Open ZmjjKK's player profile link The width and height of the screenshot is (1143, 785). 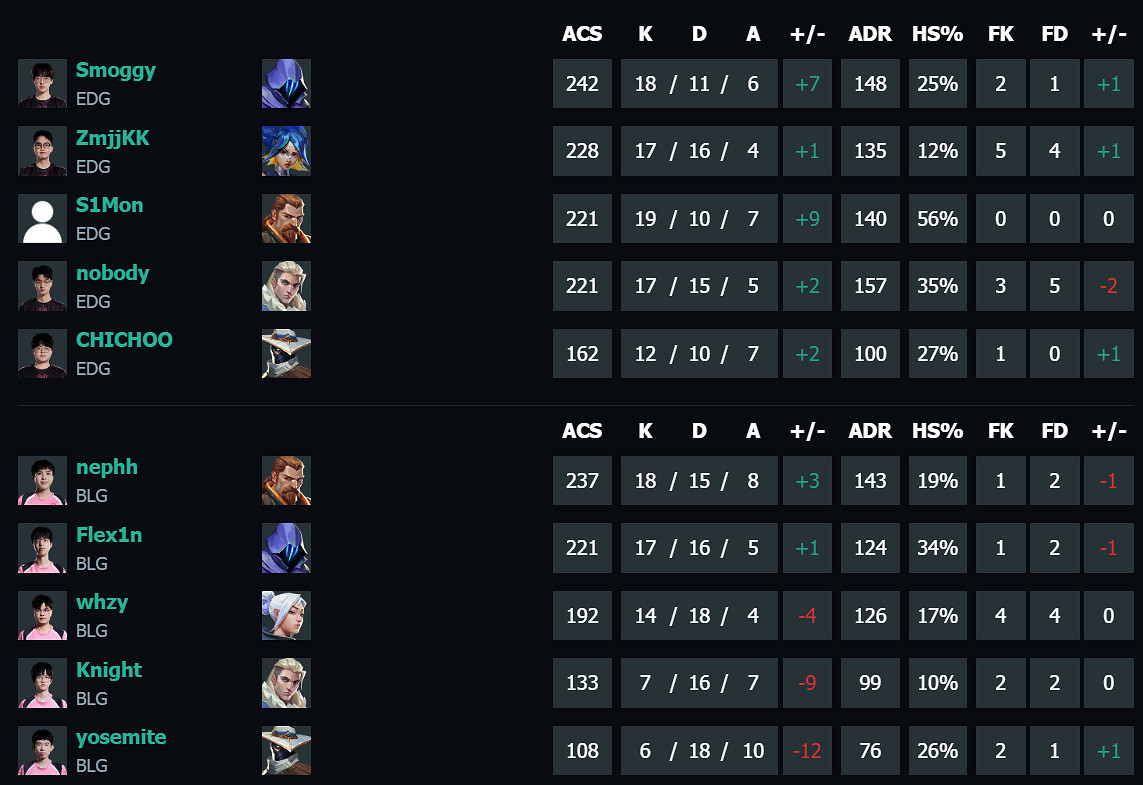(x=113, y=138)
